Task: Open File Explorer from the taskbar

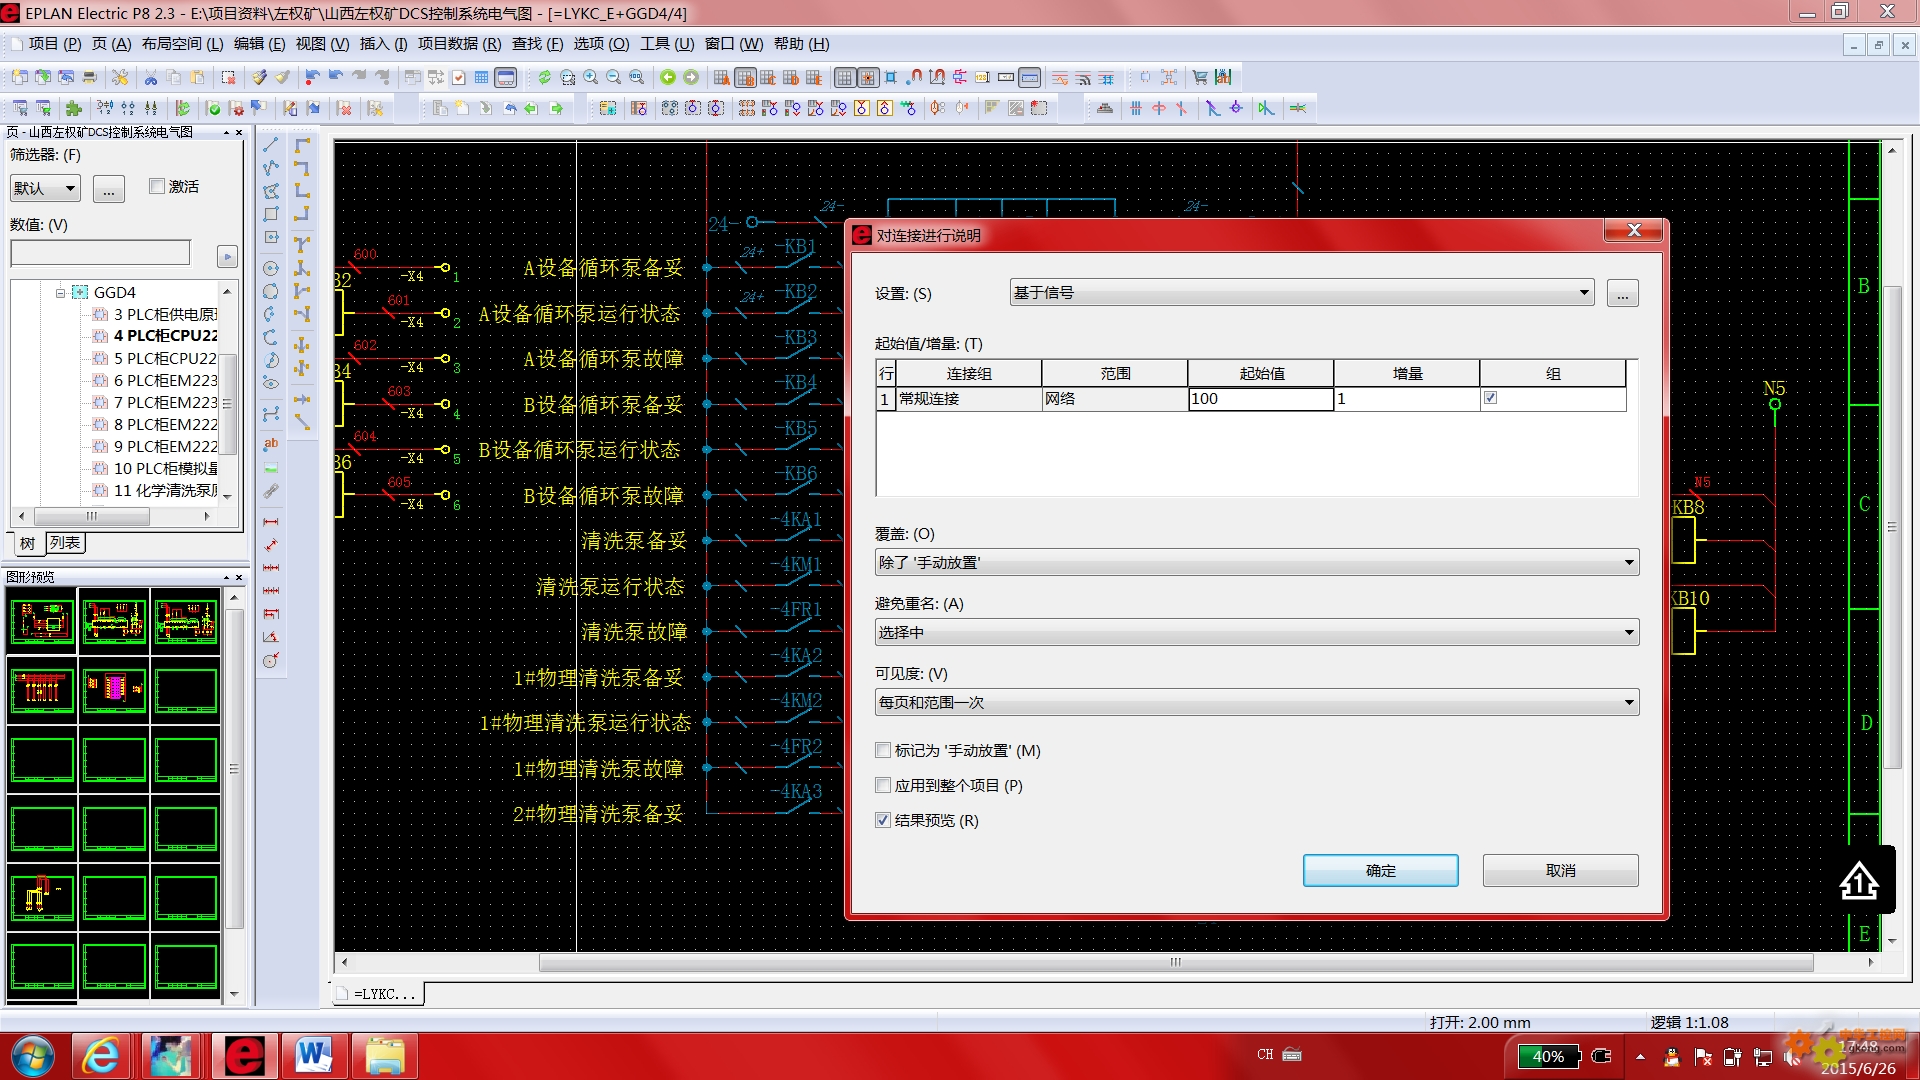Action: point(385,1056)
